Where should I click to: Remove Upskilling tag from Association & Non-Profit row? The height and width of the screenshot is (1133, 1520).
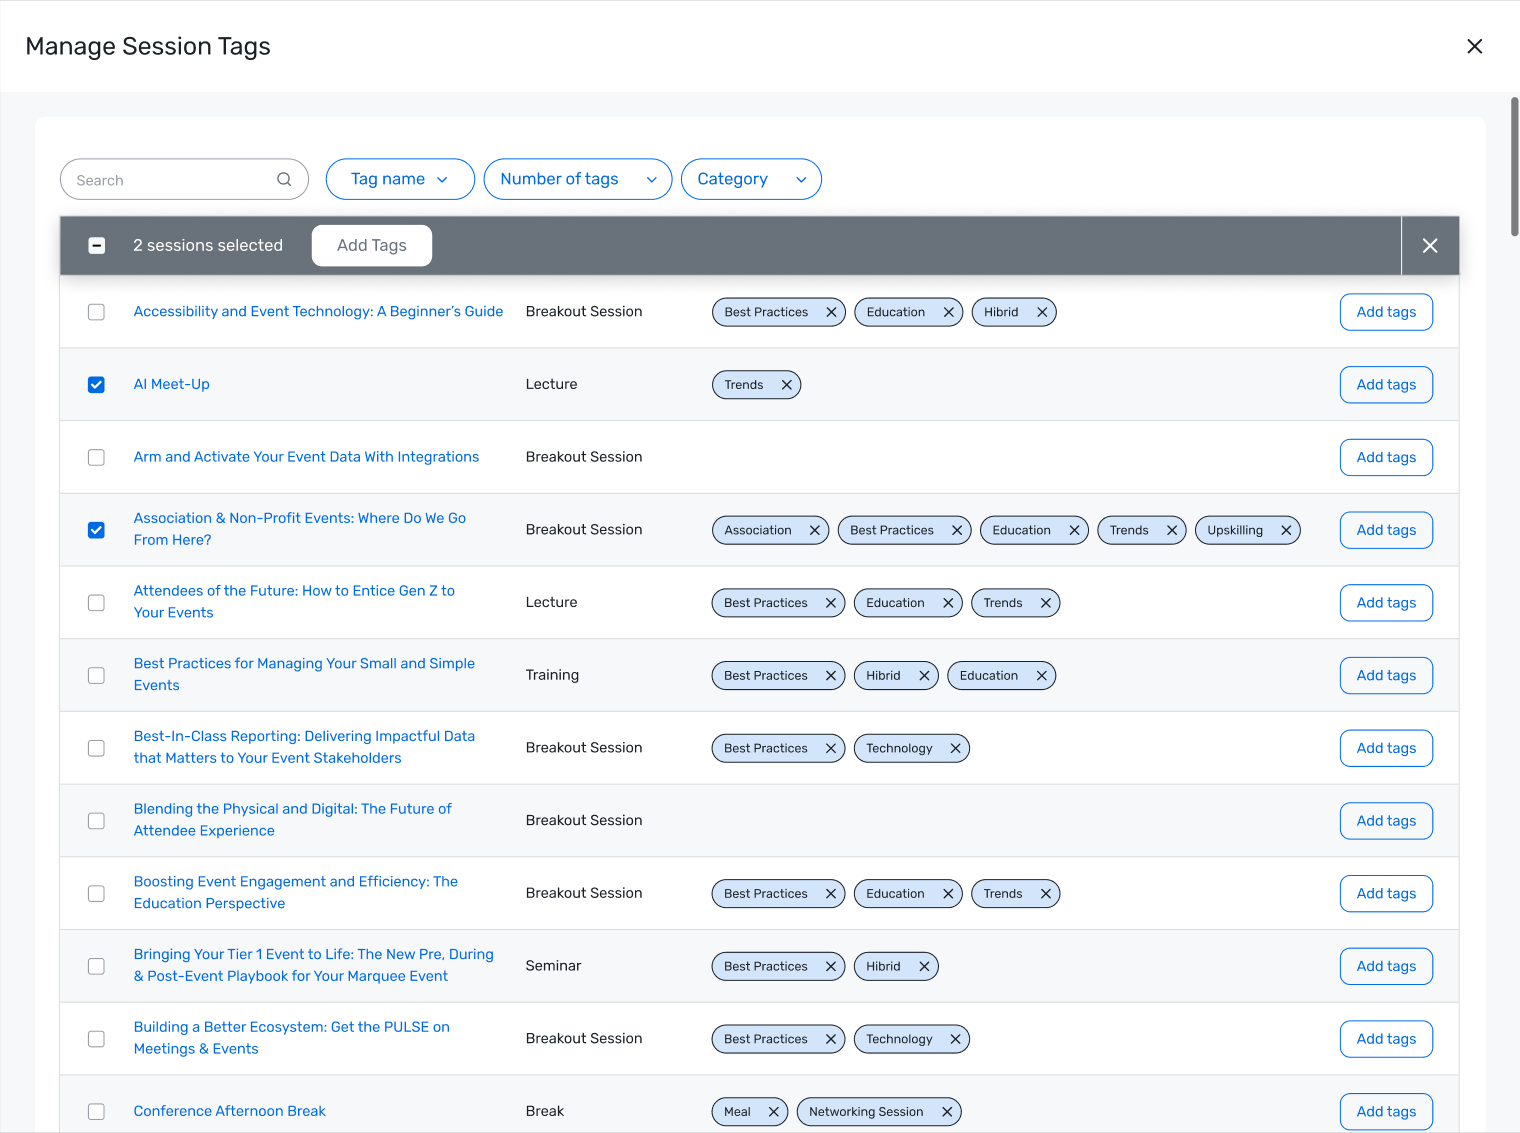pos(1286,530)
